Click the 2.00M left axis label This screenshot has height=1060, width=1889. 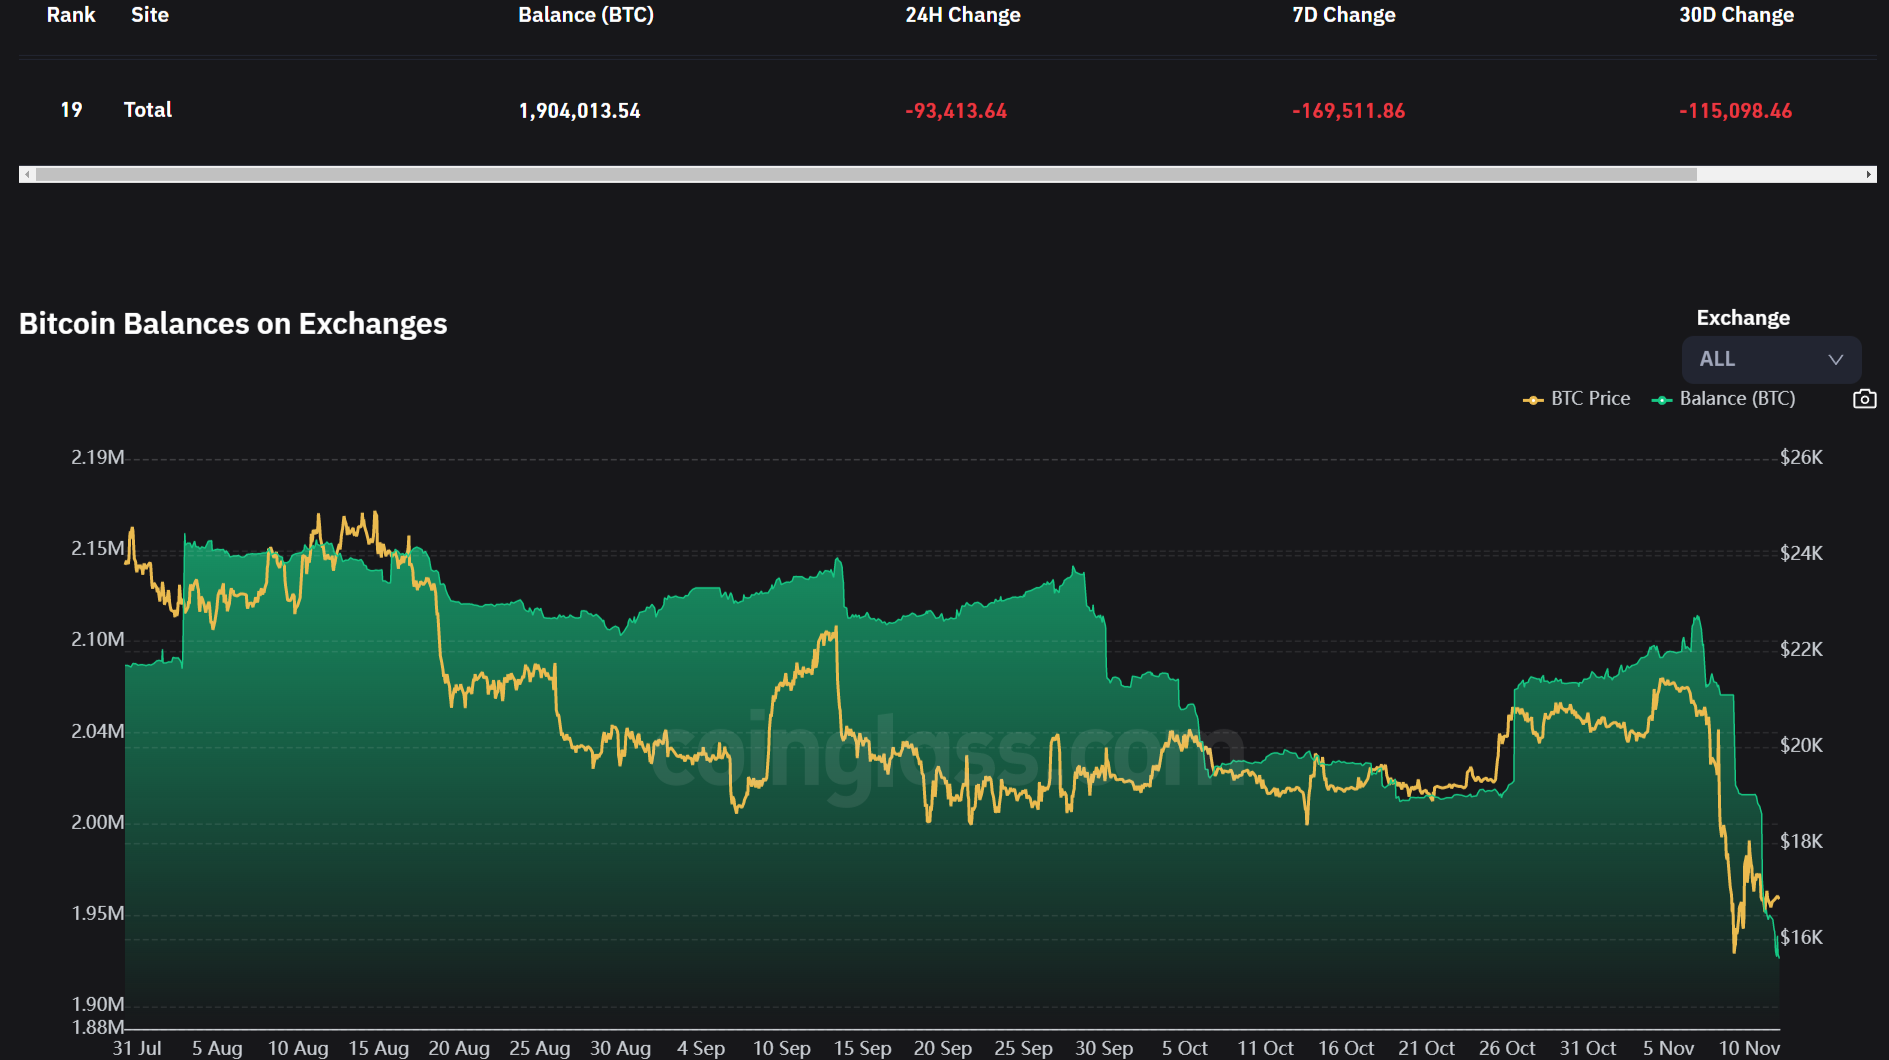(x=98, y=823)
